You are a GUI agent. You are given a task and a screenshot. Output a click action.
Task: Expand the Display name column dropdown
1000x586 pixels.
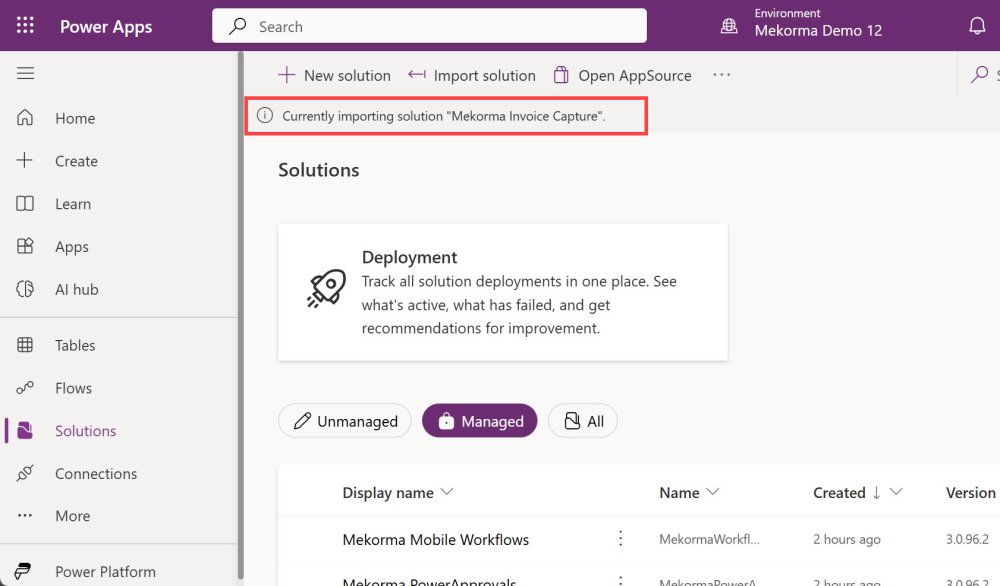click(x=447, y=492)
